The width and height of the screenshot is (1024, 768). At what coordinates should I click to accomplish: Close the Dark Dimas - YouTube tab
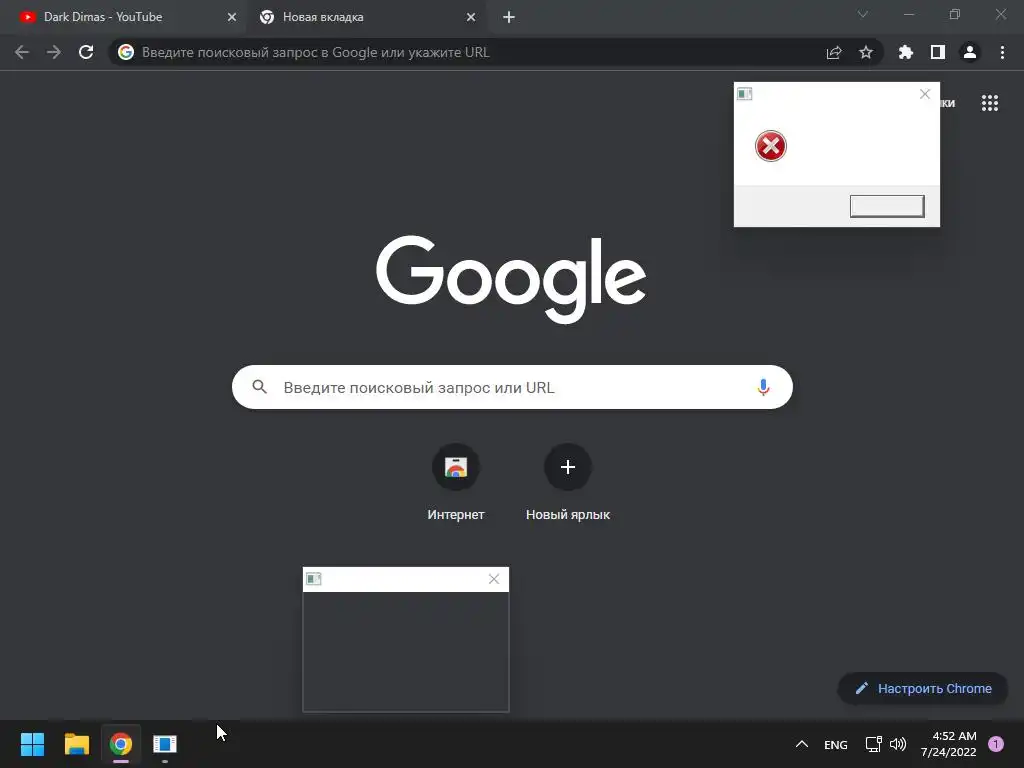(232, 17)
